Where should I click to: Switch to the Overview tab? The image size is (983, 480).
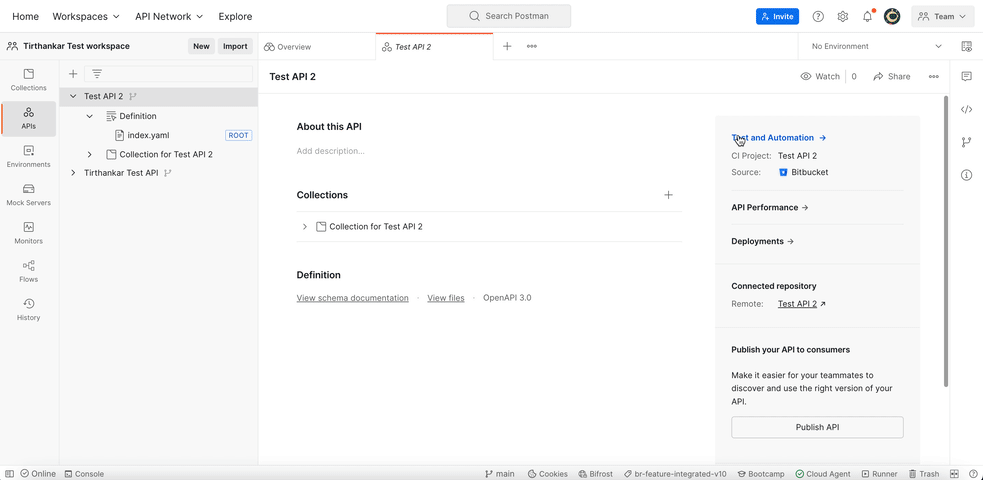[317, 46]
